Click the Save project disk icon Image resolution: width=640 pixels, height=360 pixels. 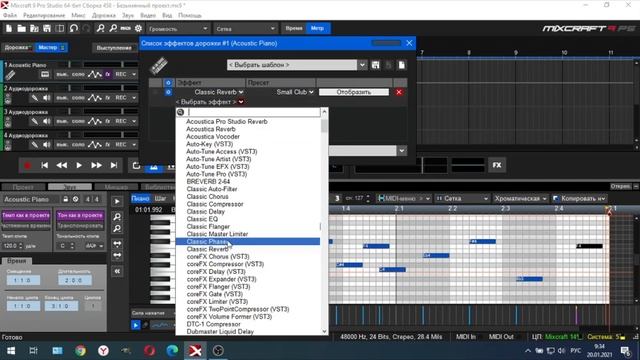(x=47, y=29)
